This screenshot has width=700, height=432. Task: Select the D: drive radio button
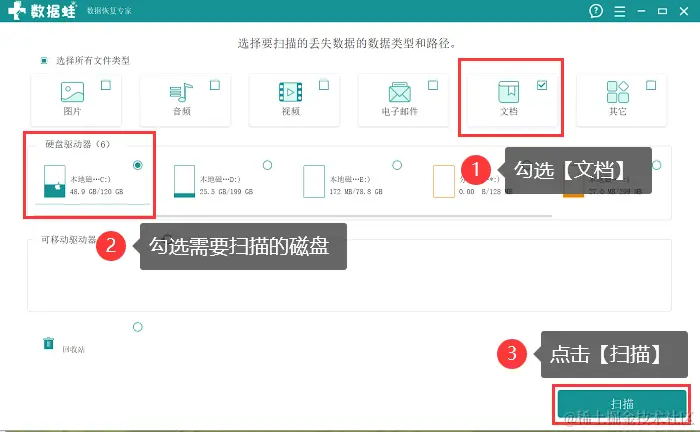point(267,165)
